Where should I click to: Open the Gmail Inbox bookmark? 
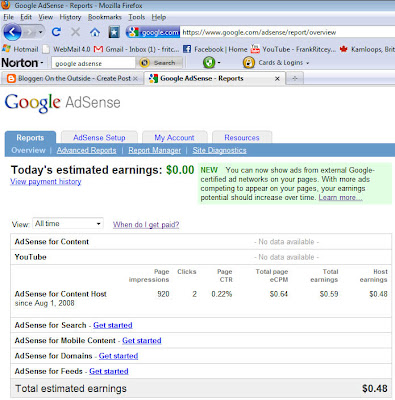coord(137,49)
